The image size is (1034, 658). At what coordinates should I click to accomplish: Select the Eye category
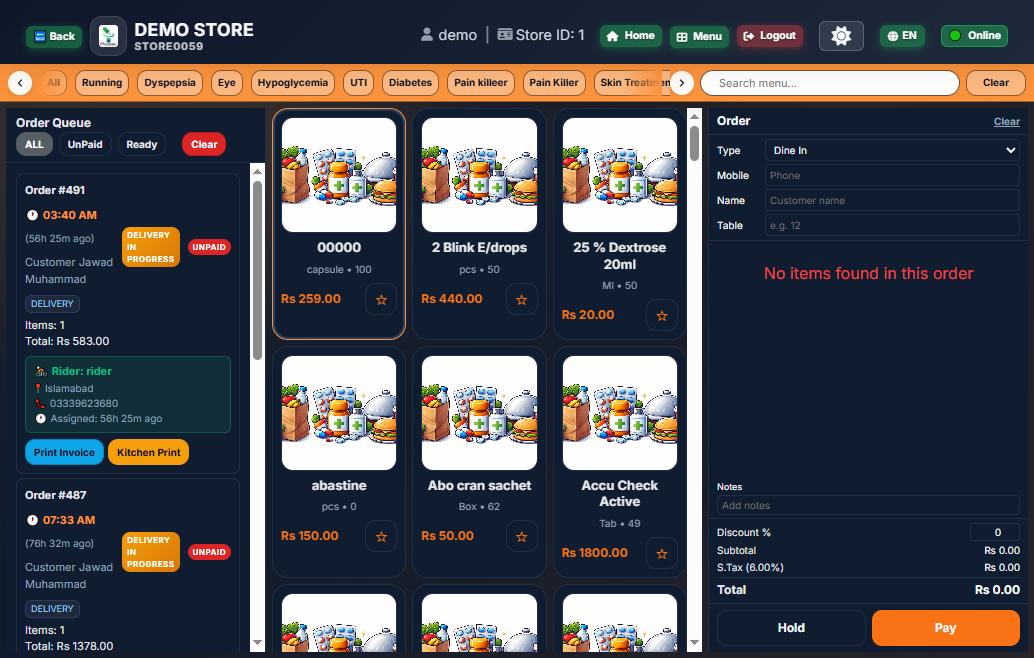(x=227, y=82)
